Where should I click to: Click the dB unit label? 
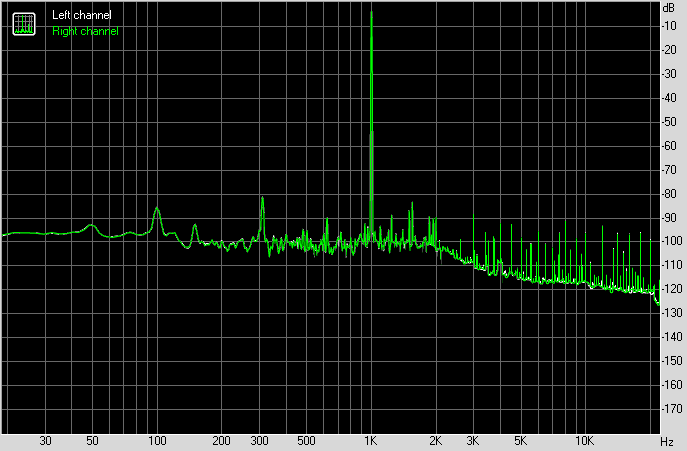pos(669,8)
